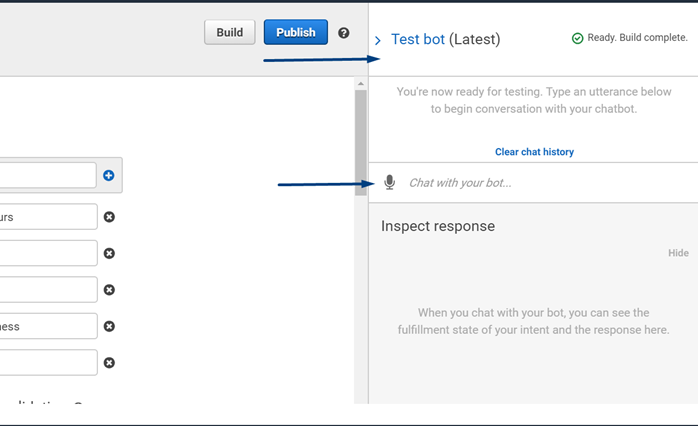Edit the utterance field ending in 'urs'
Image resolution: width=698 pixels, height=426 pixels.
coord(48,217)
